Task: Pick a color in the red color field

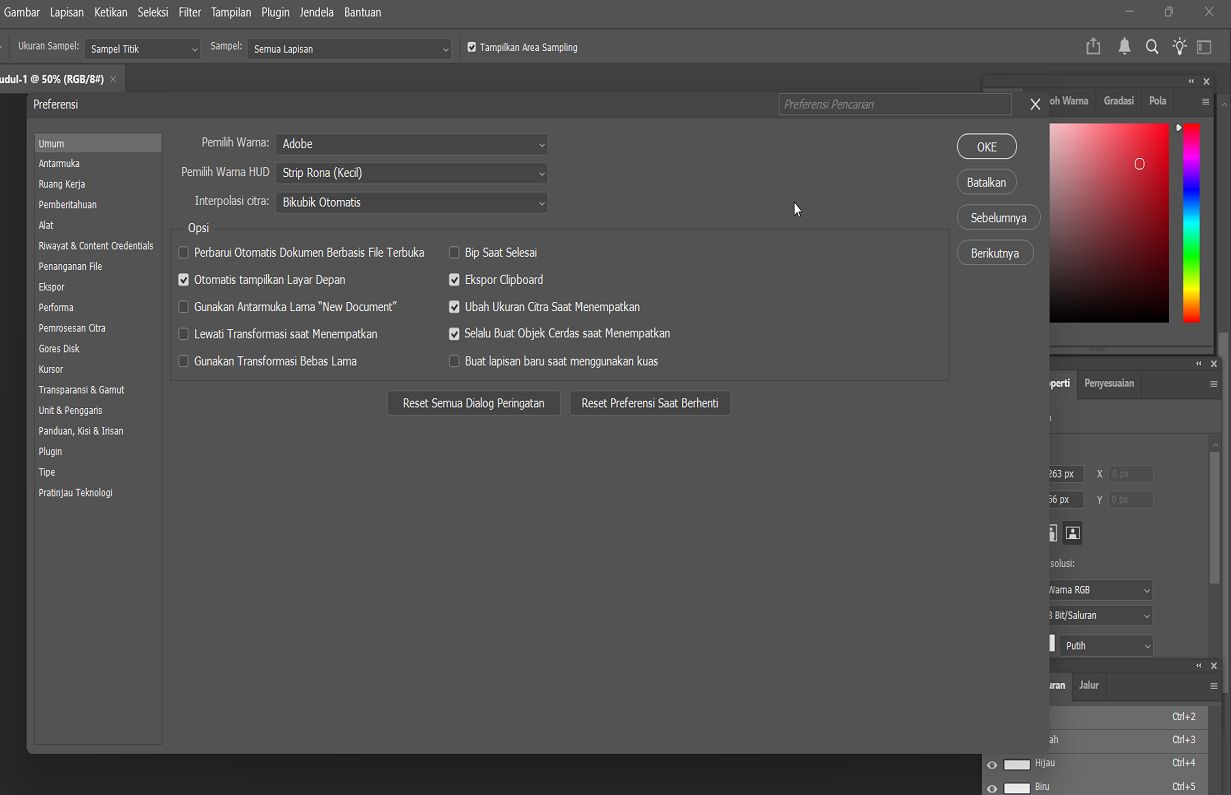Action: click(1109, 222)
